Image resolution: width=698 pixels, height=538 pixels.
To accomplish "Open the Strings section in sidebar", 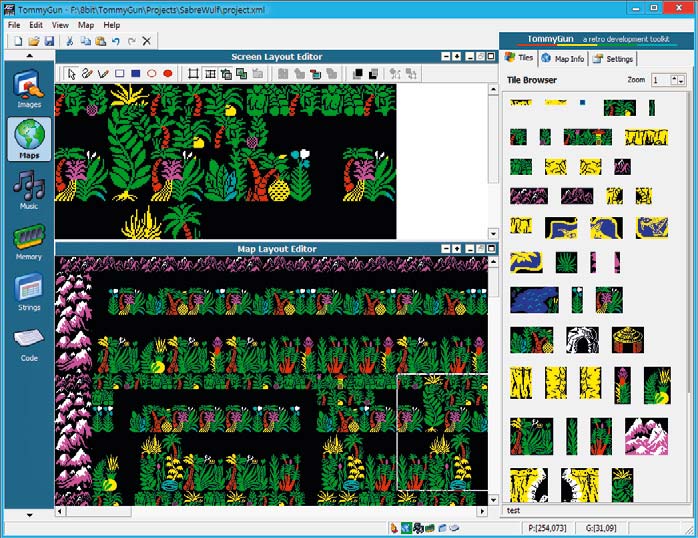I will coord(29,292).
